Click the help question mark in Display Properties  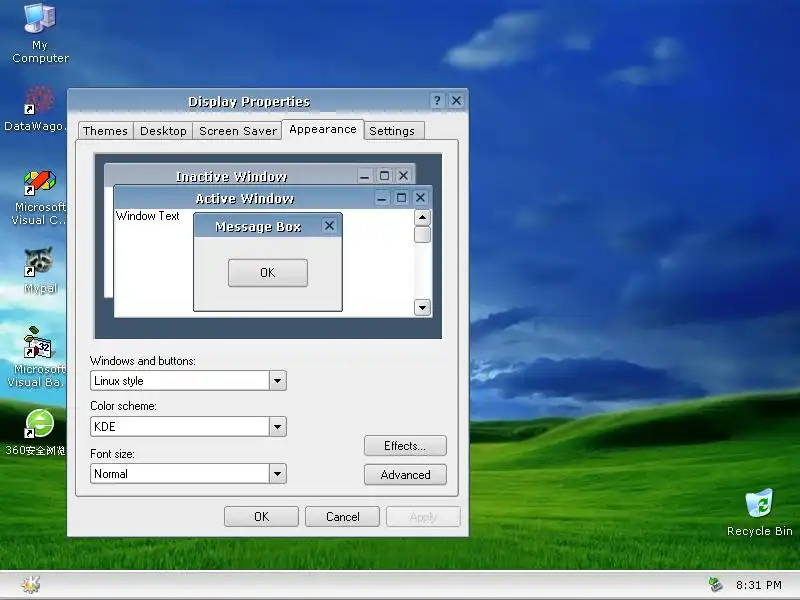pyautogui.click(x=437, y=101)
